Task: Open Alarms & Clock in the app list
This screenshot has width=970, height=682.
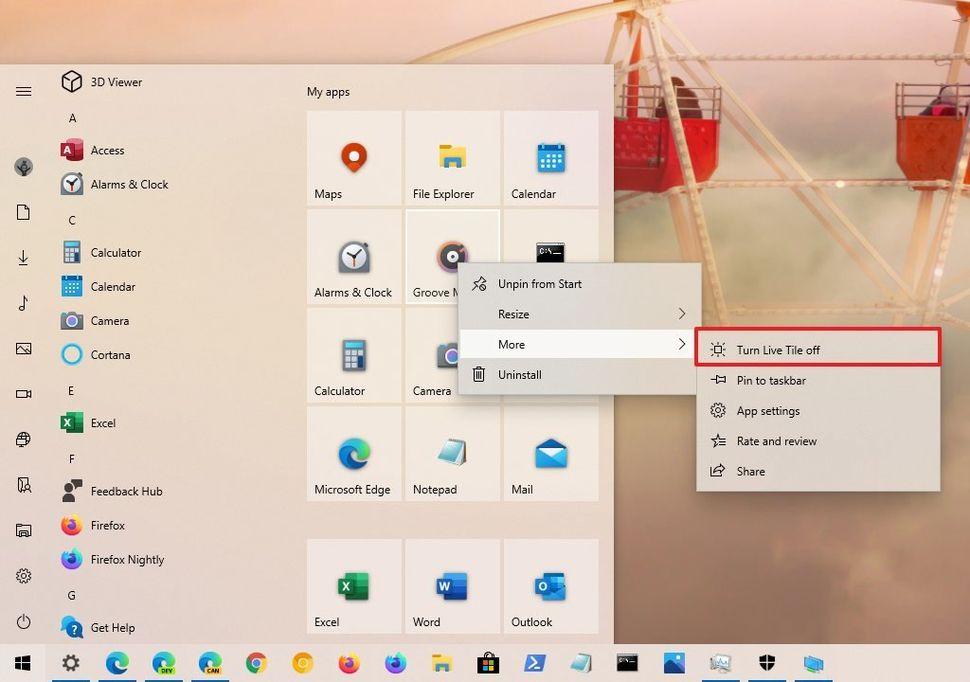Action: click(114, 184)
